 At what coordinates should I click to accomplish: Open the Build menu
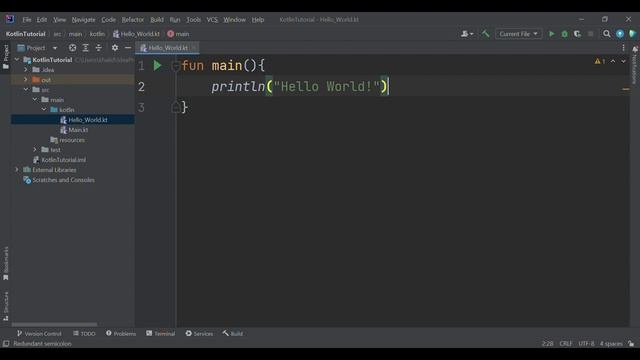coord(157,20)
